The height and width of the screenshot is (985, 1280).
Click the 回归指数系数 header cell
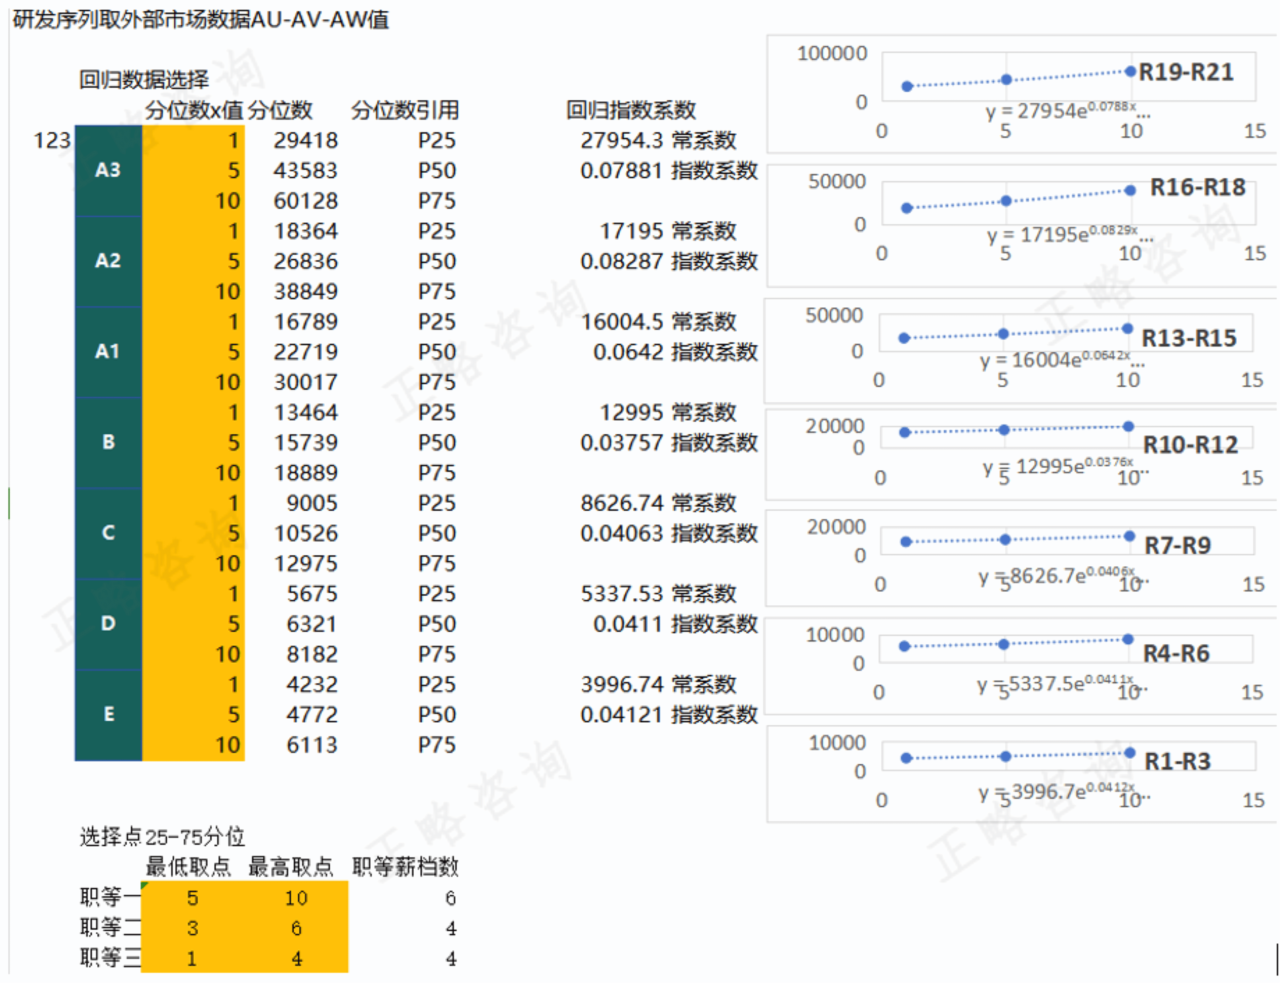pyautogui.click(x=631, y=110)
